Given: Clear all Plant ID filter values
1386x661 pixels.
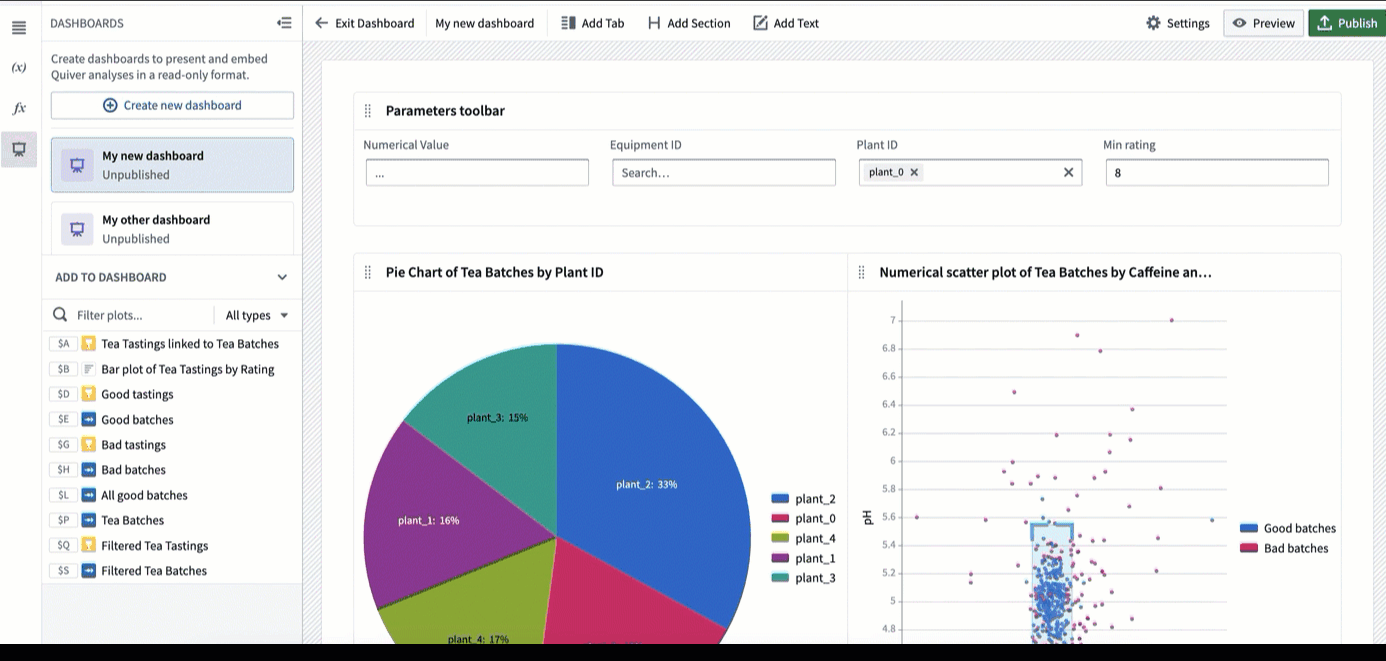Looking at the screenshot, I should (x=1068, y=172).
